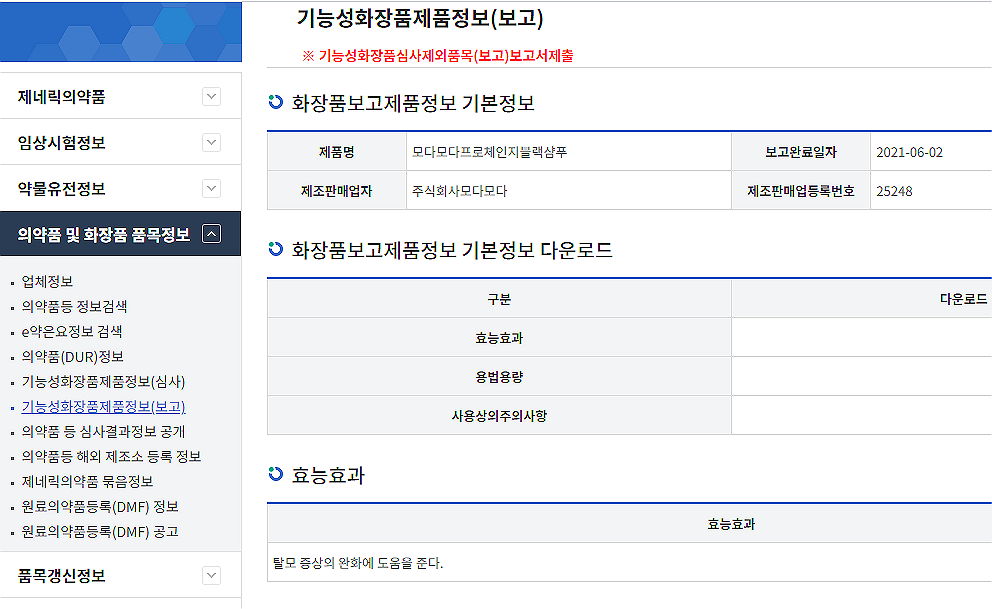Open 의약품(DUR)정보 link

click(73, 357)
